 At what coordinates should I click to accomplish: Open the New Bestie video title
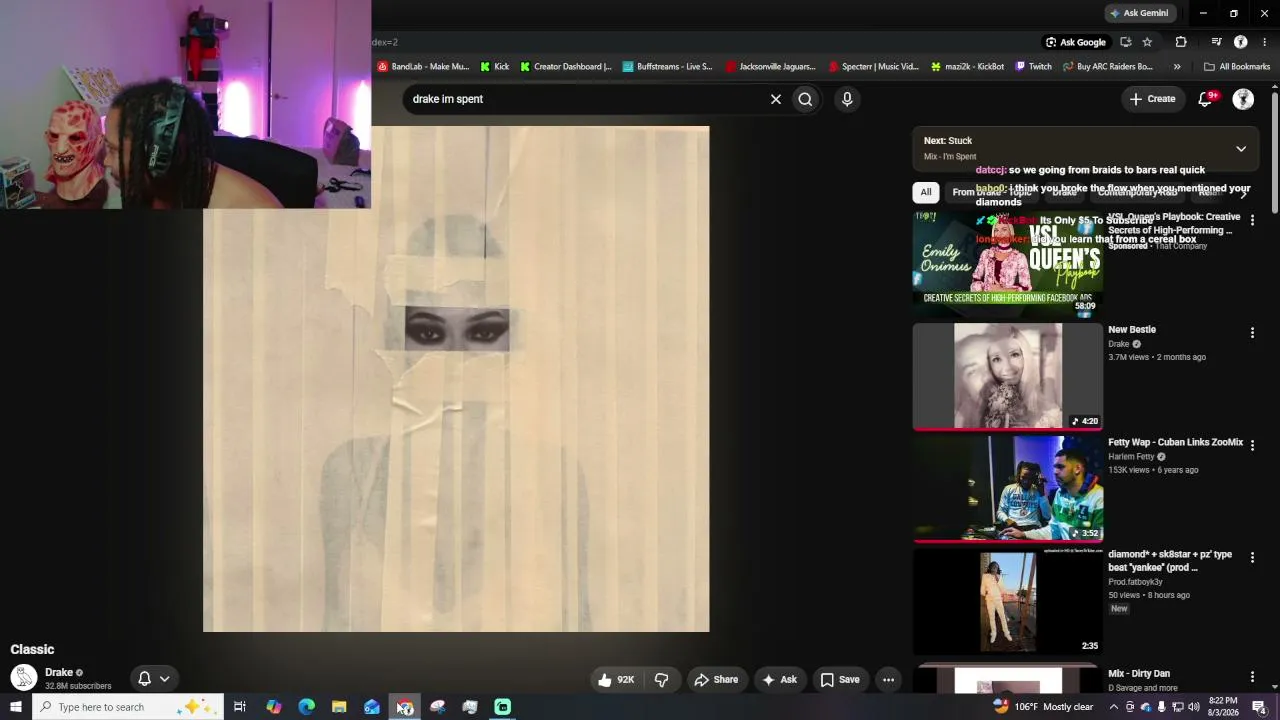pos(1132,330)
